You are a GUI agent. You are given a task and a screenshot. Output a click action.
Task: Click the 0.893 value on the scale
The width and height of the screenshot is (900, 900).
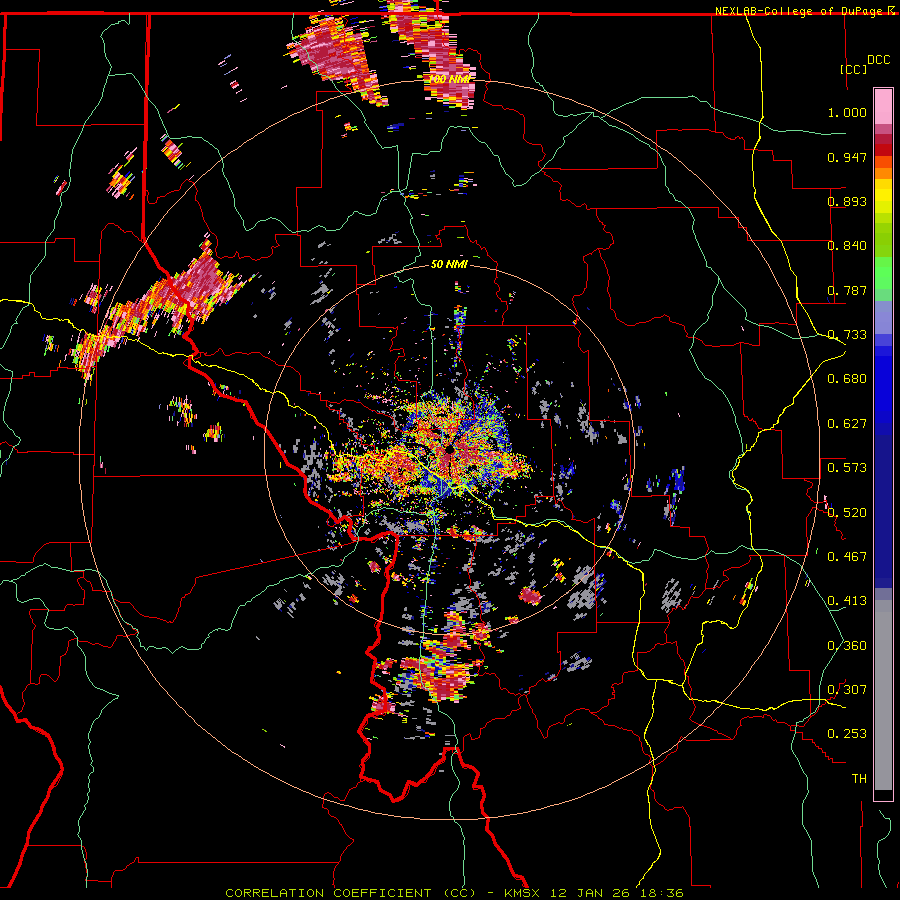coord(847,201)
